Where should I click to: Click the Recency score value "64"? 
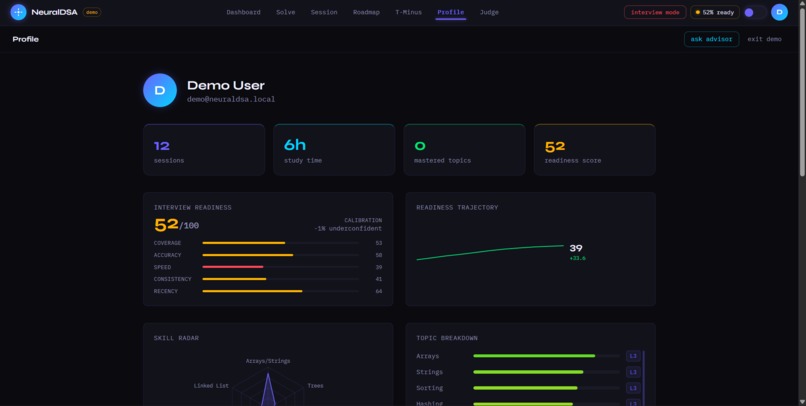379,291
